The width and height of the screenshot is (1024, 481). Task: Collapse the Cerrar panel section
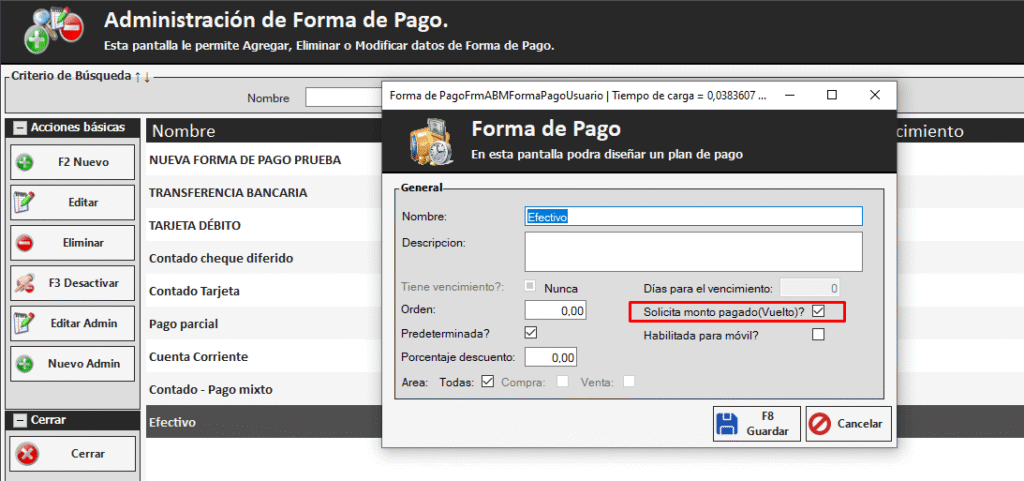pos(19,420)
